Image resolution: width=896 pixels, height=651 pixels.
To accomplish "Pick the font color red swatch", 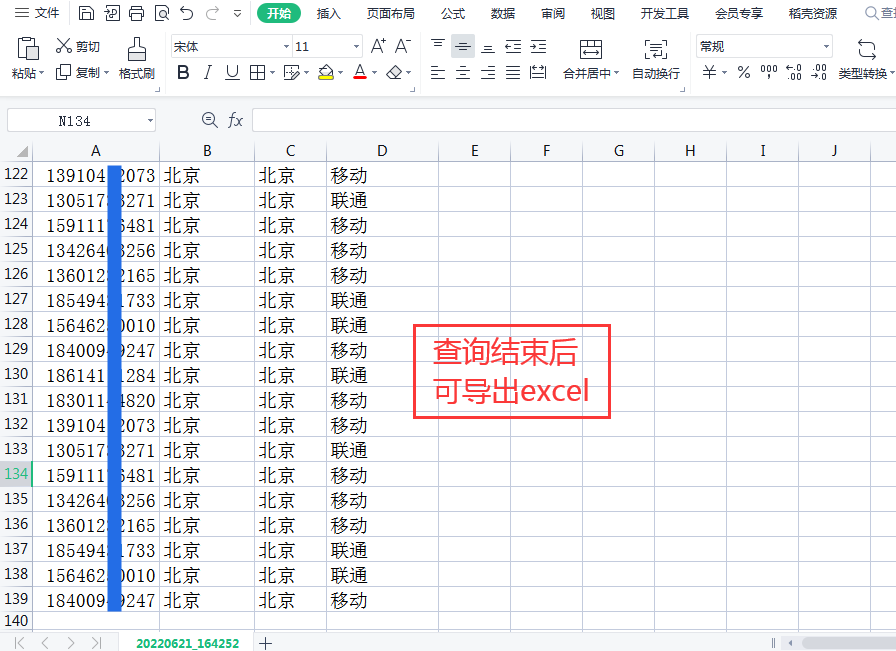I will (x=359, y=73).
